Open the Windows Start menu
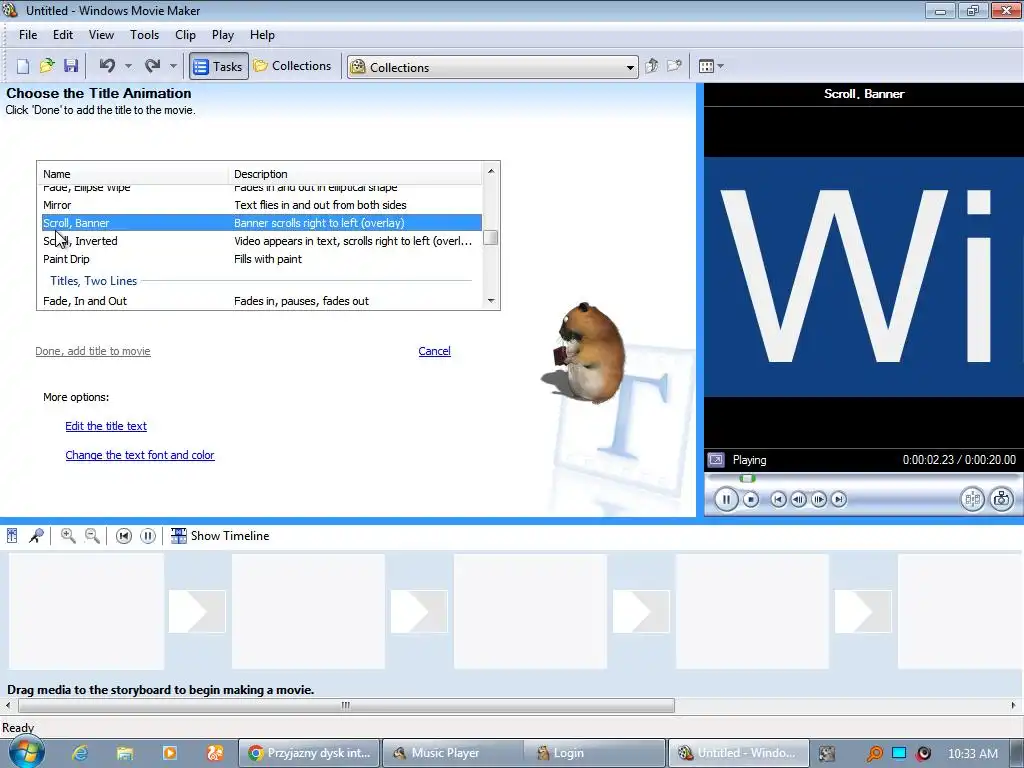The height and width of the screenshot is (768, 1024). [x=26, y=752]
